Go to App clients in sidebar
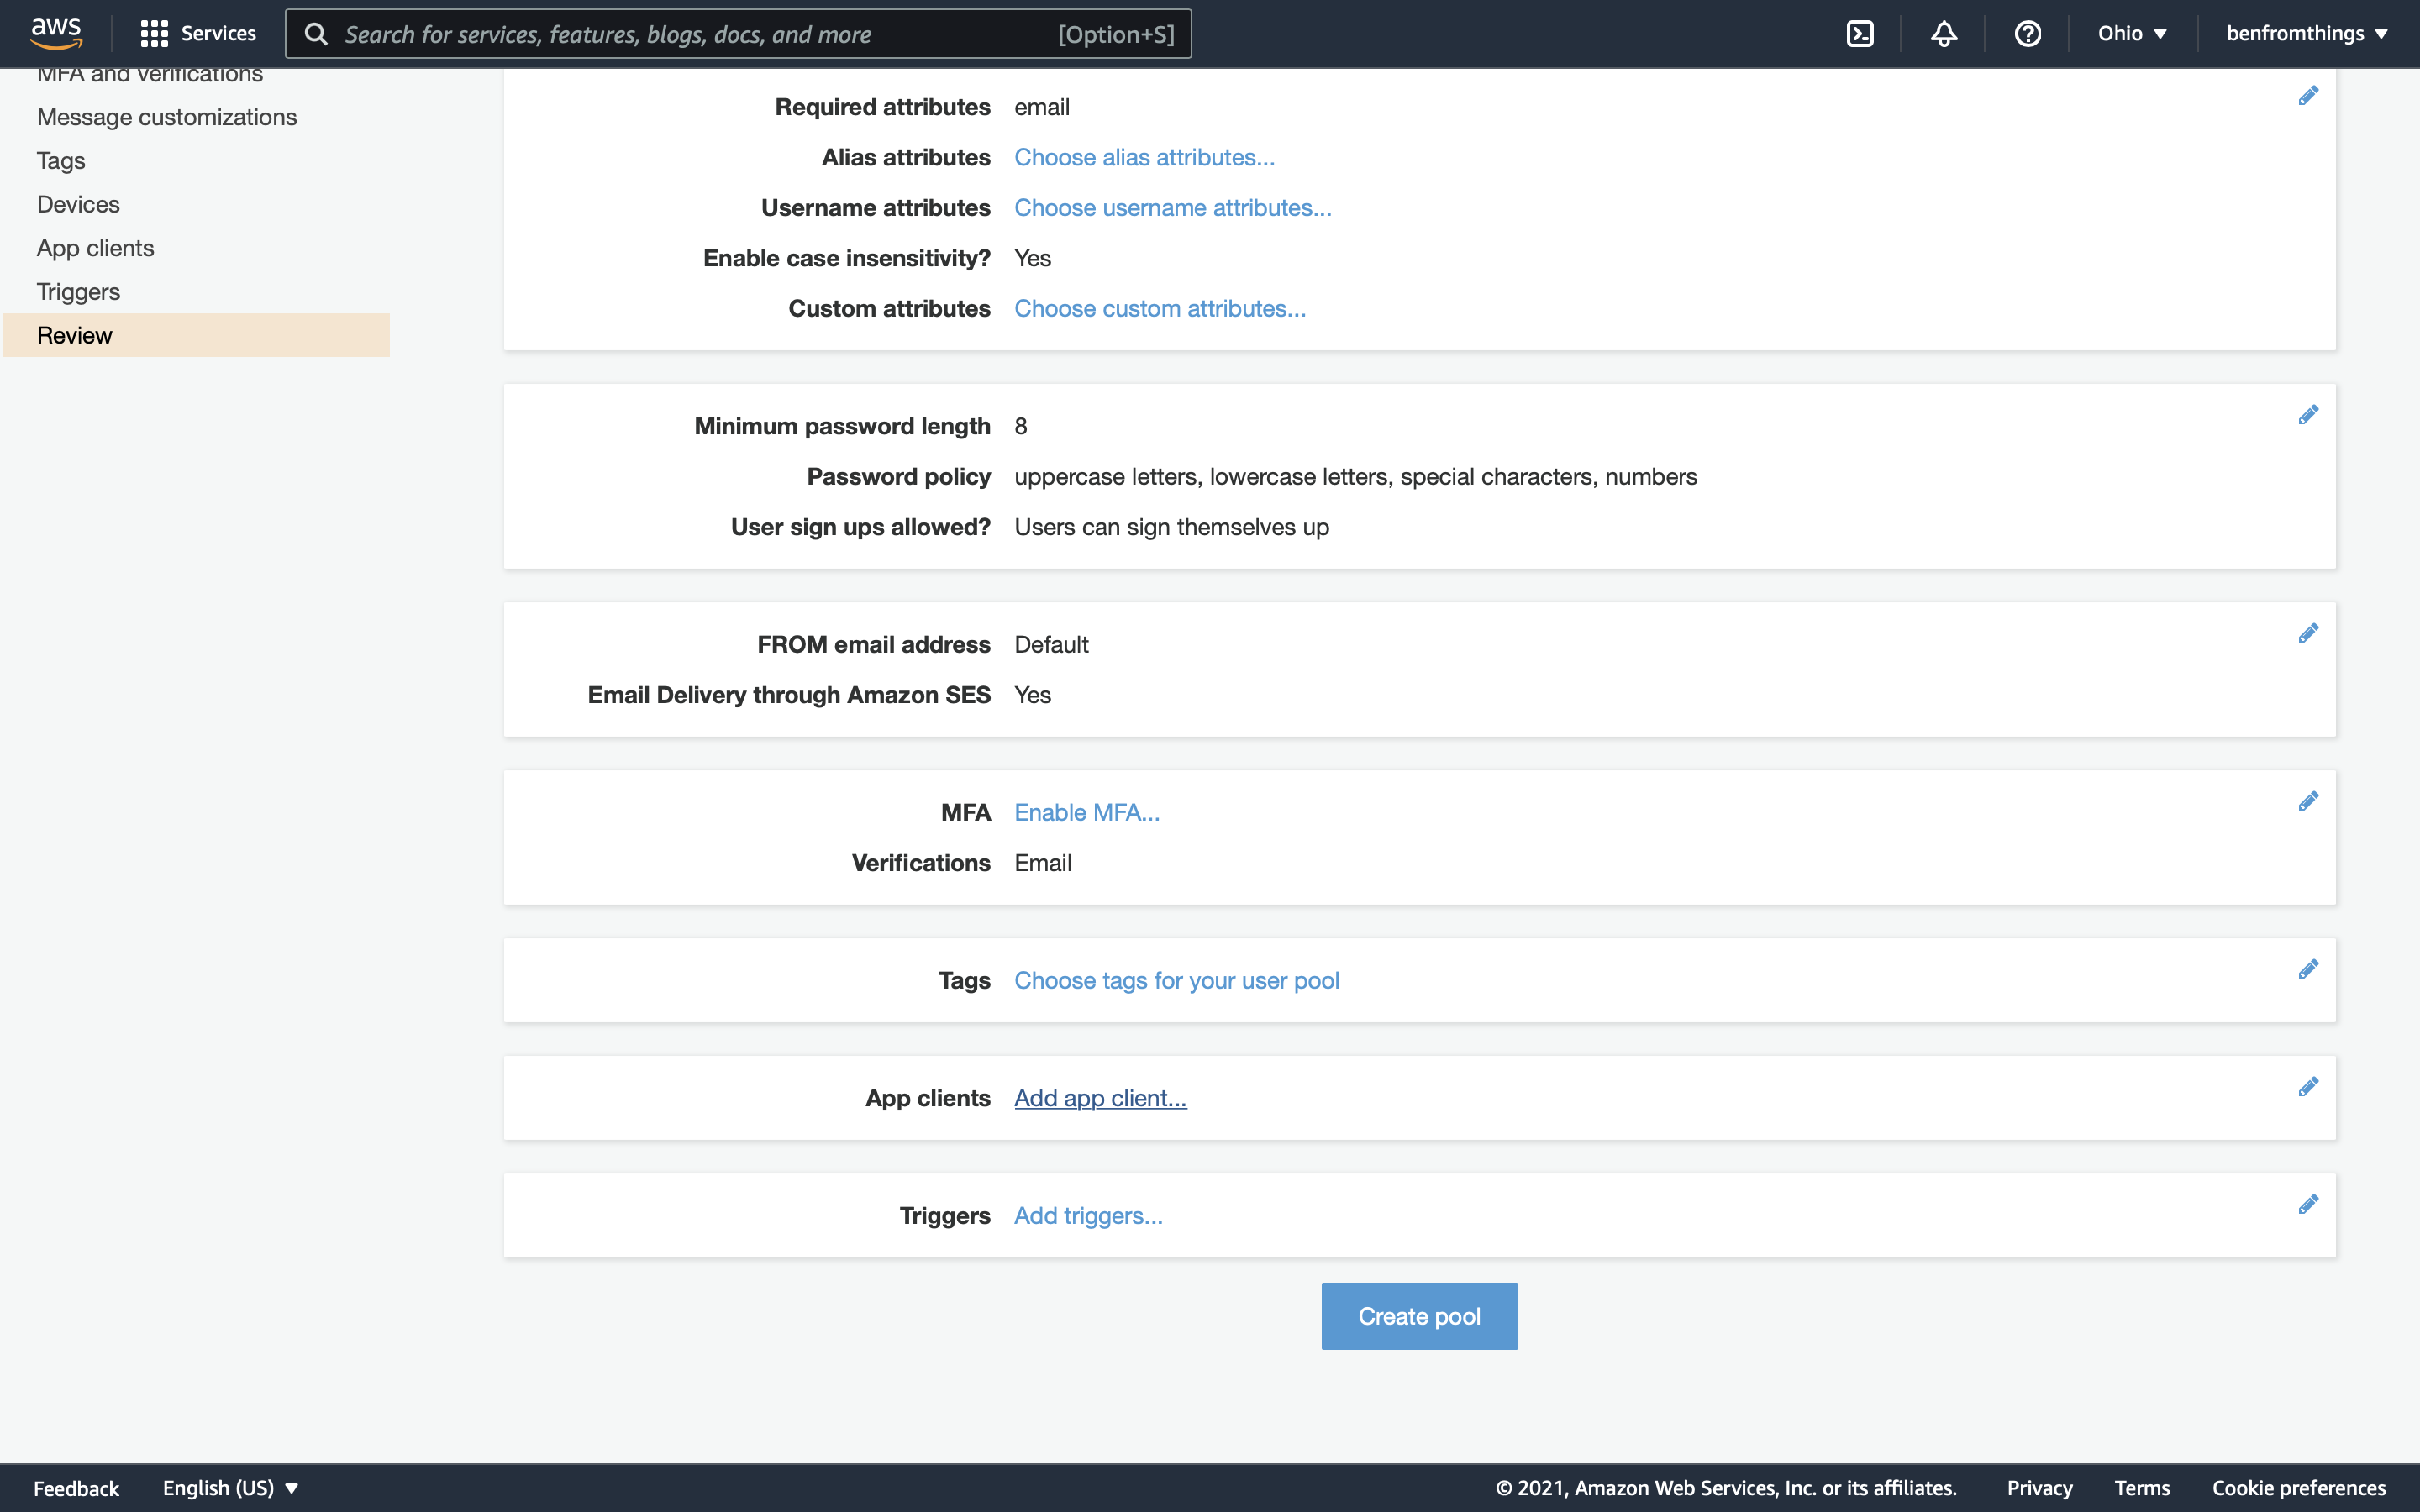Viewport: 2420px width, 1512px height. [x=96, y=248]
